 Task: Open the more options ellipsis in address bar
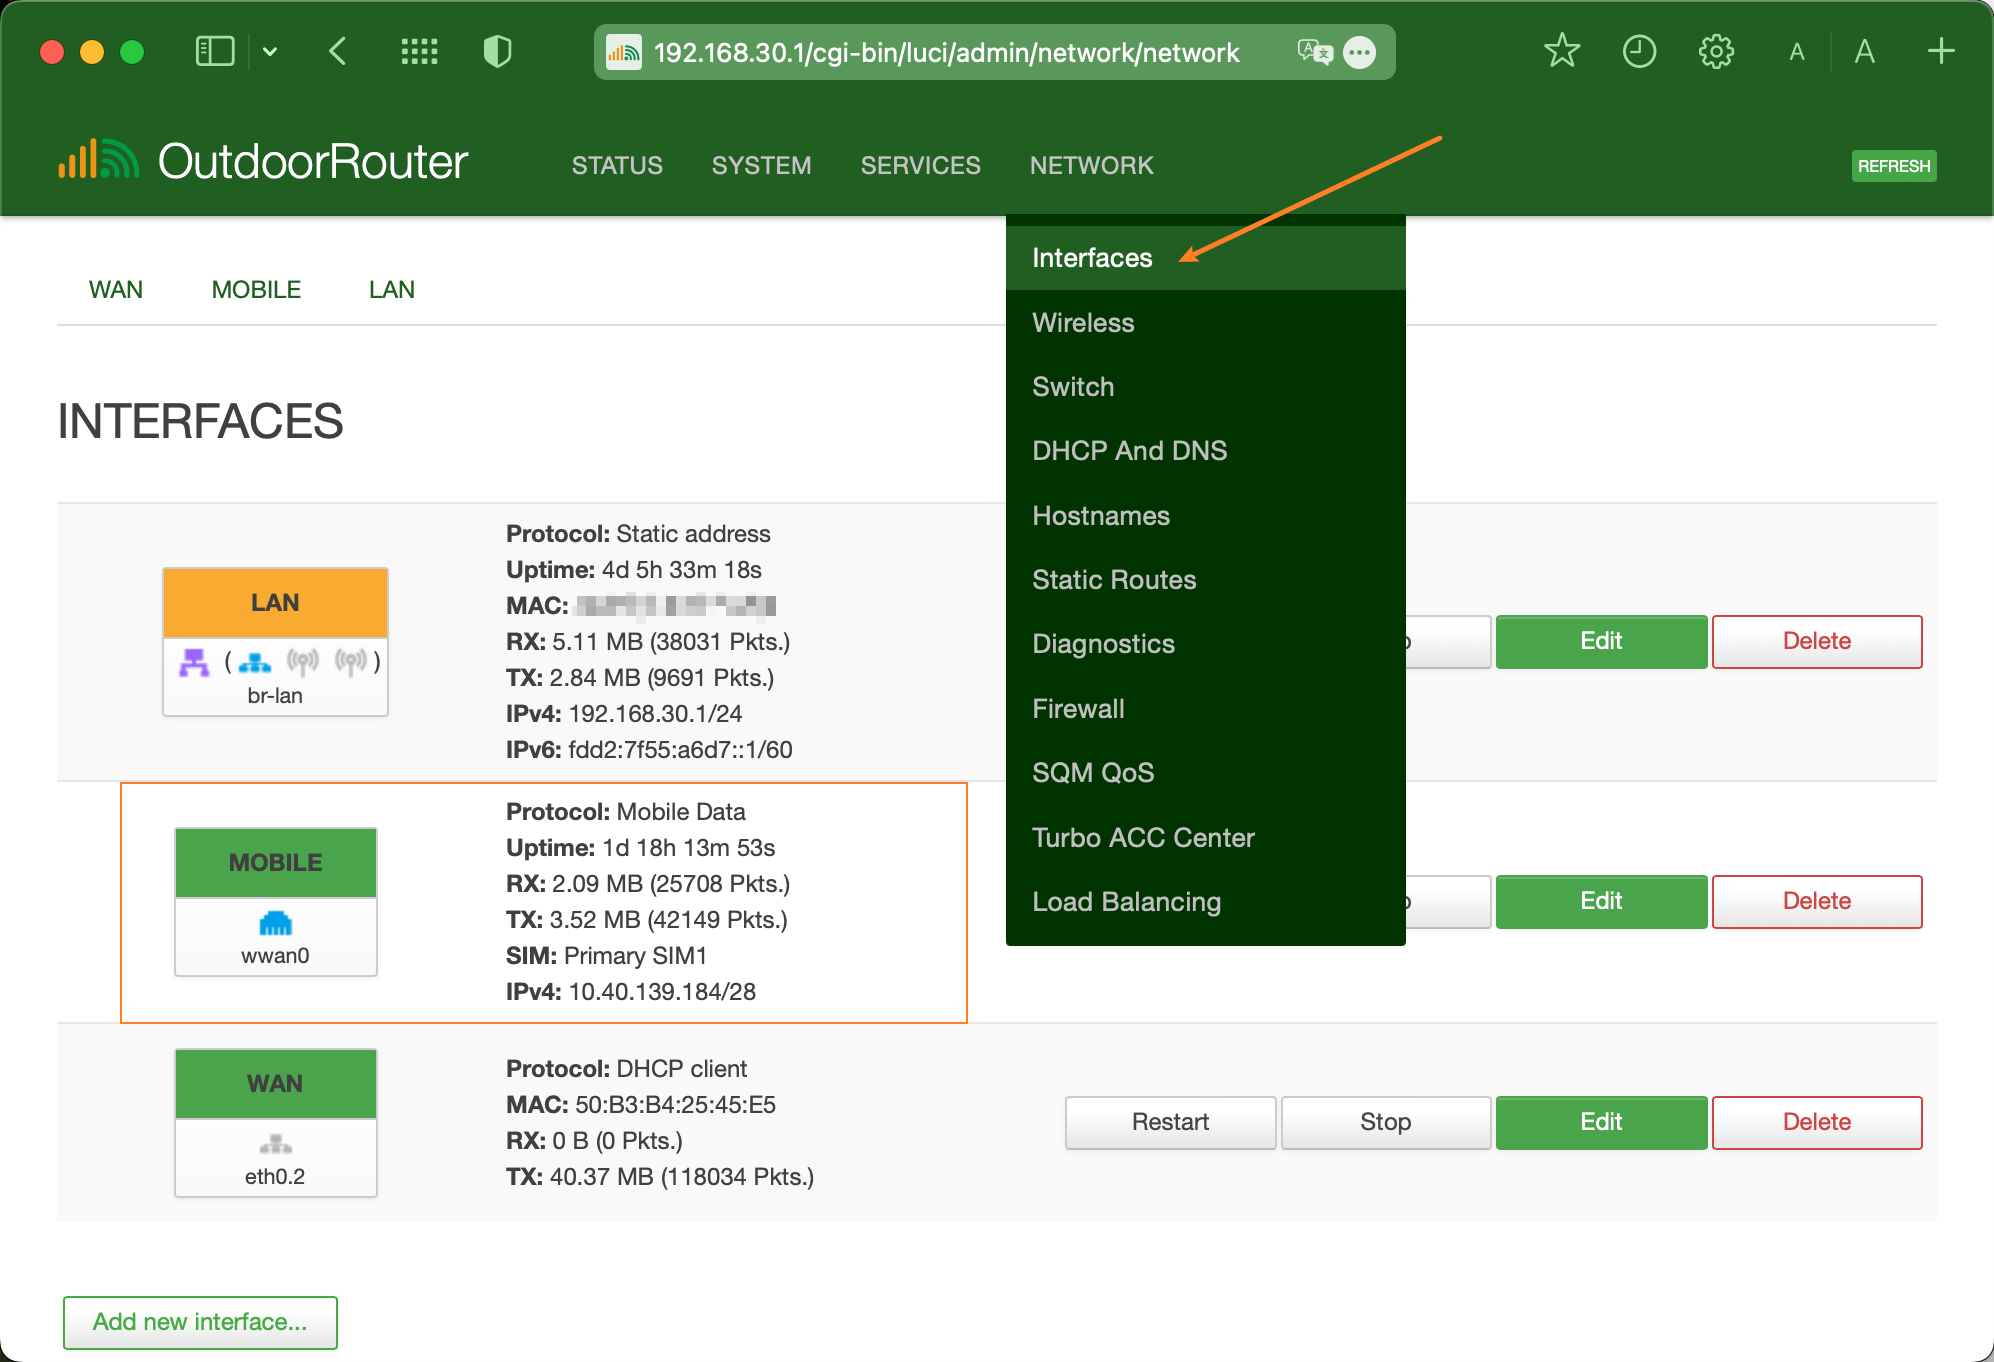point(1360,52)
